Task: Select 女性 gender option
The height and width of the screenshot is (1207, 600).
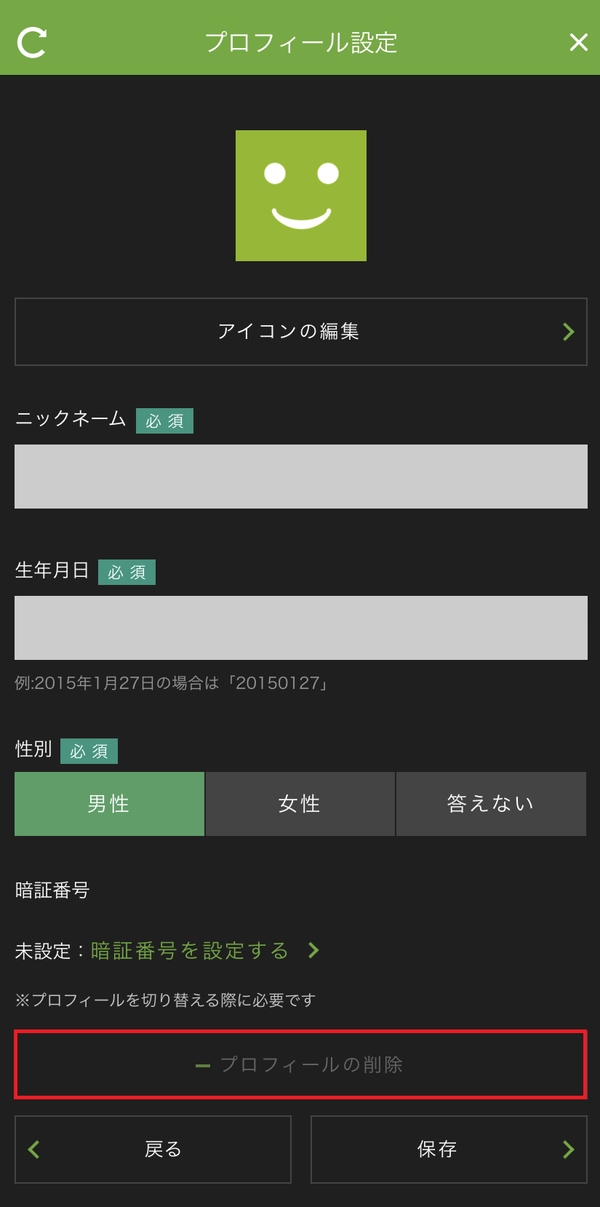Action: coord(300,804)
